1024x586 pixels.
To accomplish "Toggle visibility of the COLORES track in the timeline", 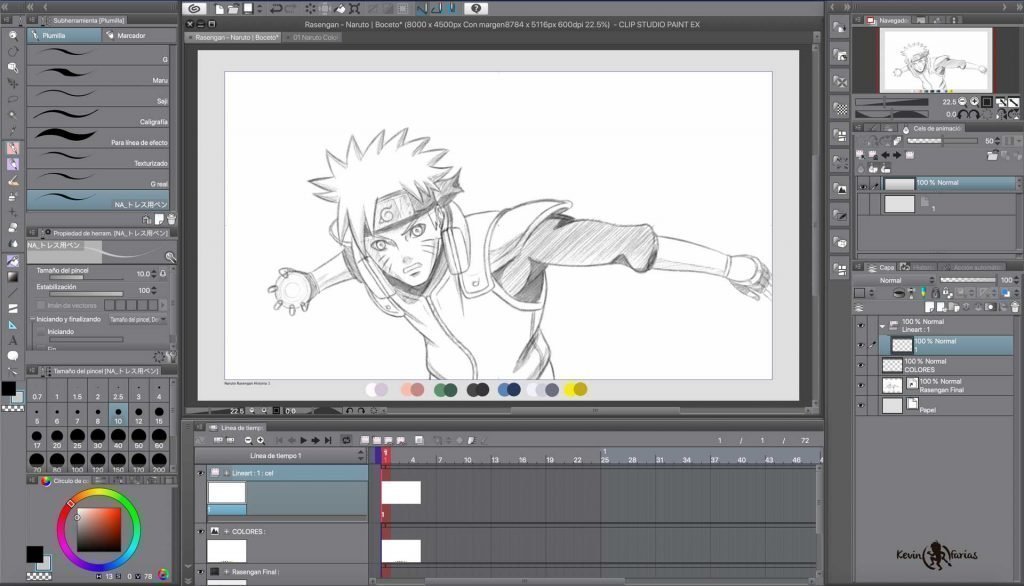I will [200, 532].
